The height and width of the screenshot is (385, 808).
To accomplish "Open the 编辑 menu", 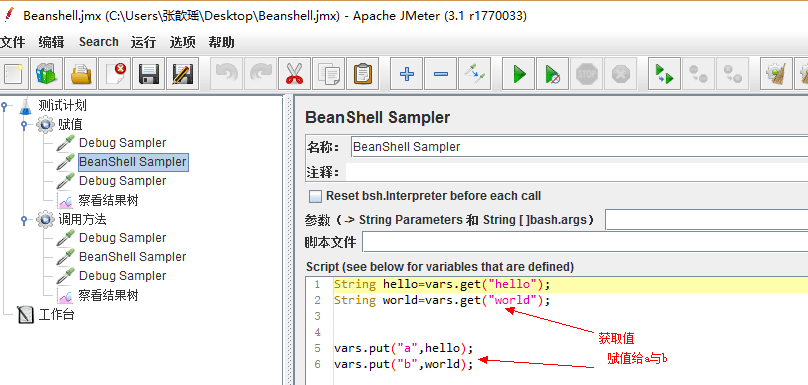I will point(51,42).
